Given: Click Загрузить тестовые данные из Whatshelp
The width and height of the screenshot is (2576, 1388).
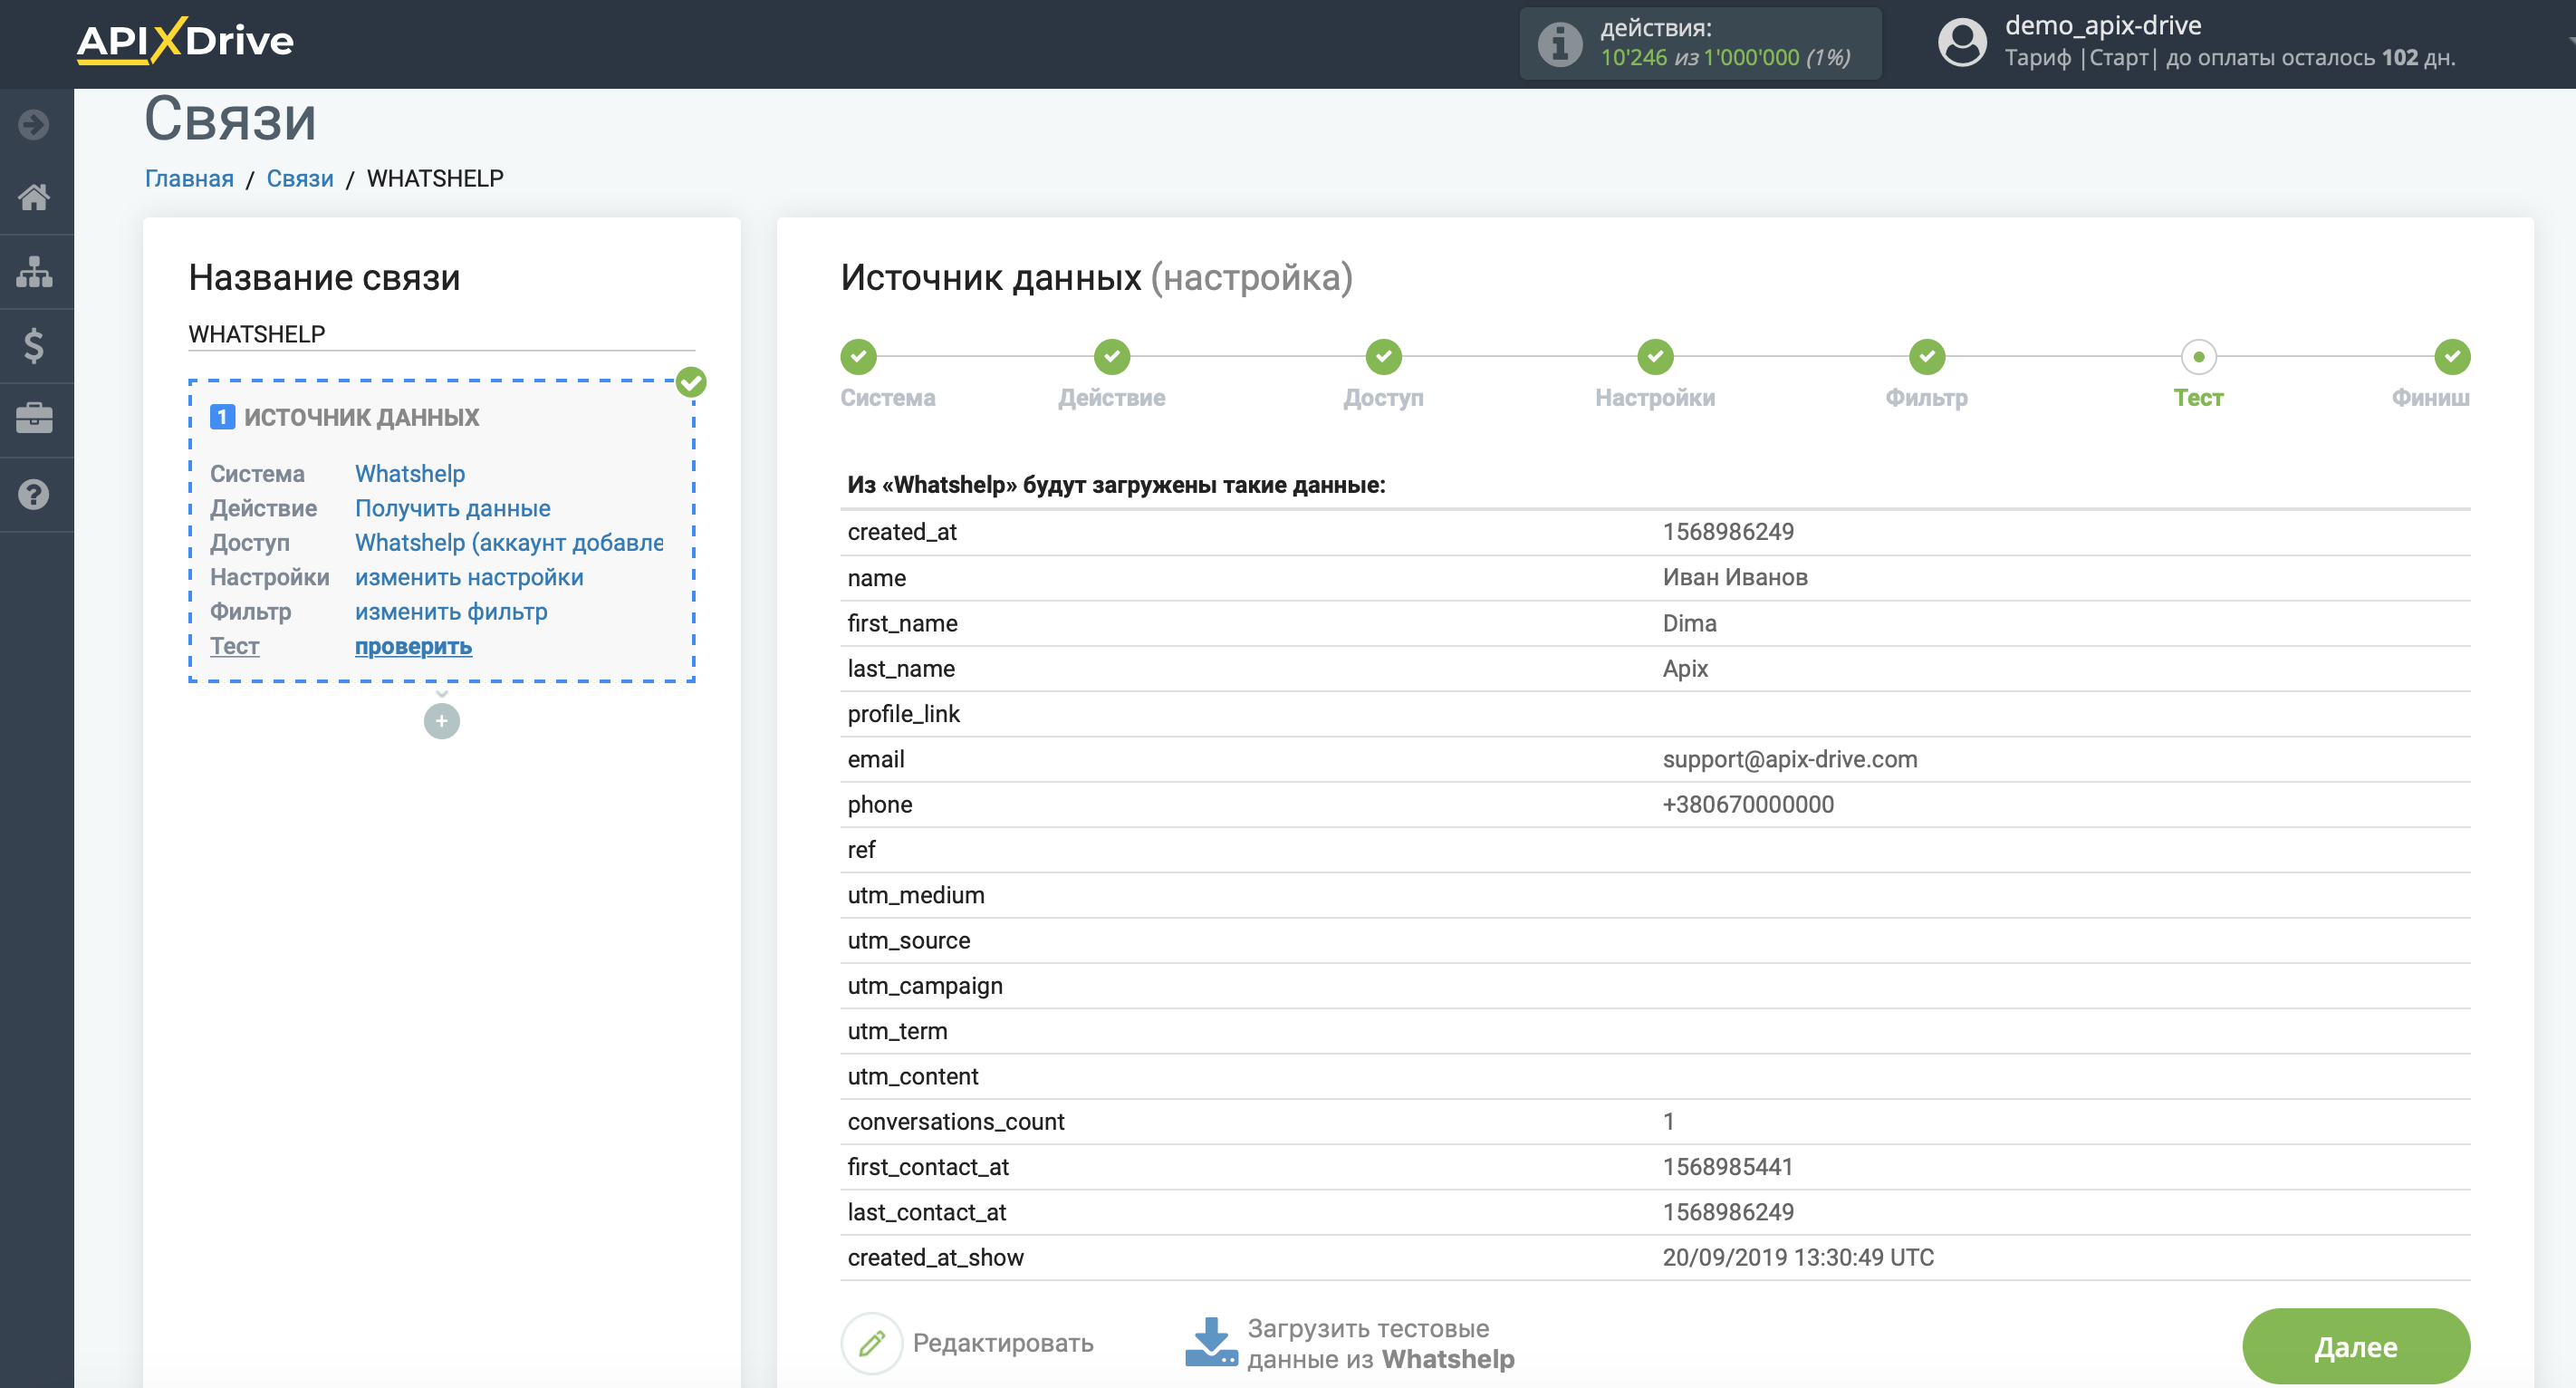Looking at the screenshot, I should coord(1381,1343).
